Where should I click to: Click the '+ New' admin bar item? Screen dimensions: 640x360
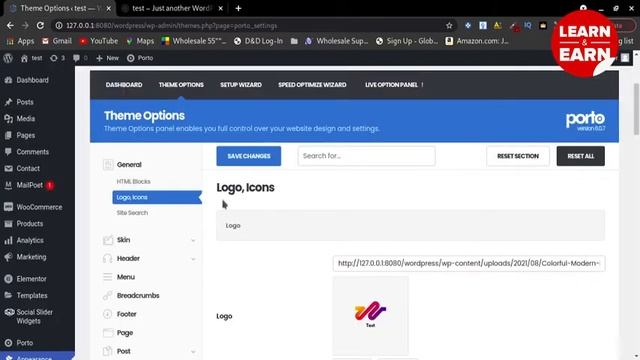[x=107, y=58]
